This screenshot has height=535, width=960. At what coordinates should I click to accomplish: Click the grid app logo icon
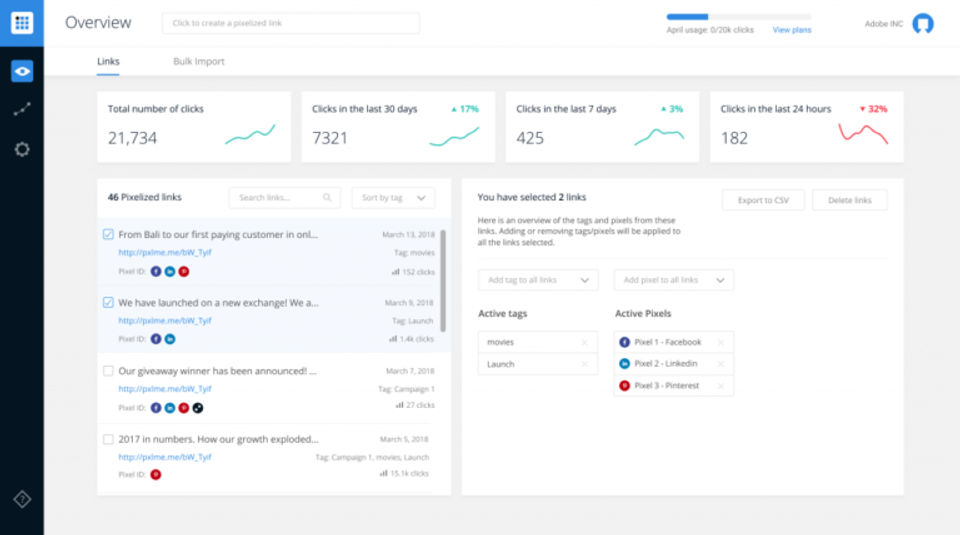coord(21,22)
